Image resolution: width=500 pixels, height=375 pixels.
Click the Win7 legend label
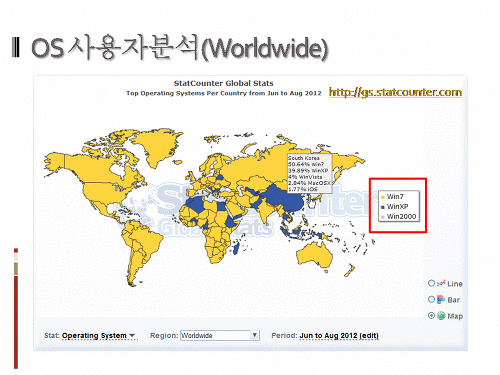(x=395, y=197)
